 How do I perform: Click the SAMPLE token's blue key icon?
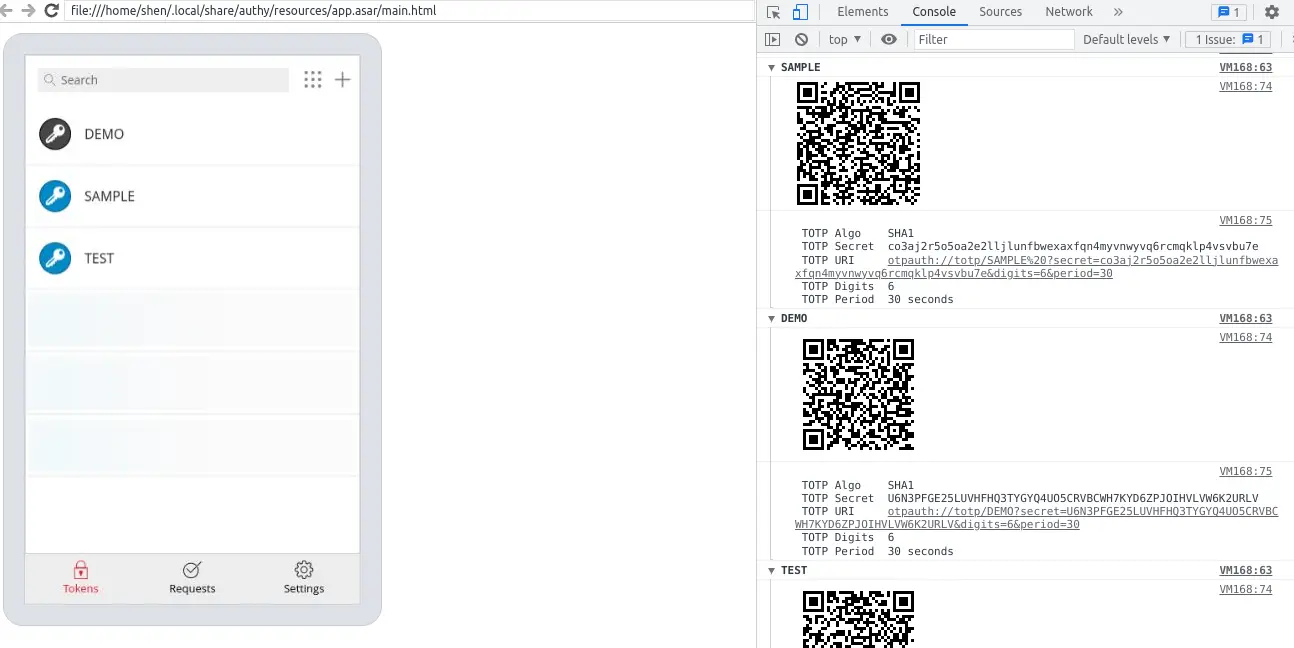(x=55, y=196)
